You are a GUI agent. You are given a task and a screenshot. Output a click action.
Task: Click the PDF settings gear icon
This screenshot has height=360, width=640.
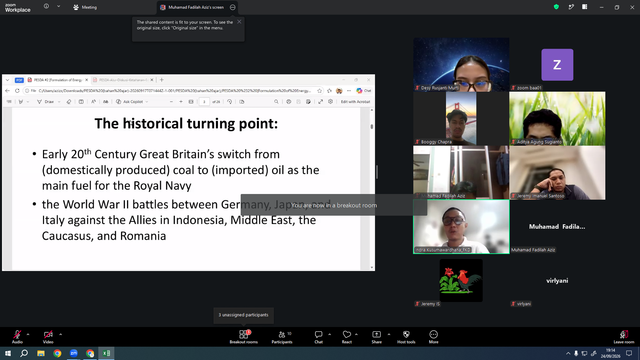pos(331,102)
